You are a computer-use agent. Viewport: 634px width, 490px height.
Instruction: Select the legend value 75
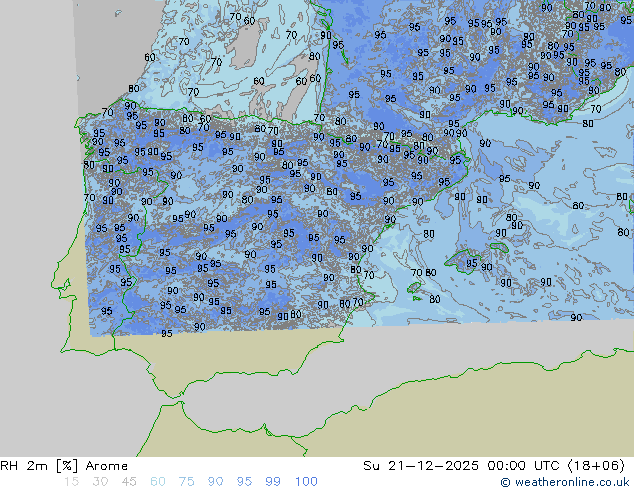186,482
